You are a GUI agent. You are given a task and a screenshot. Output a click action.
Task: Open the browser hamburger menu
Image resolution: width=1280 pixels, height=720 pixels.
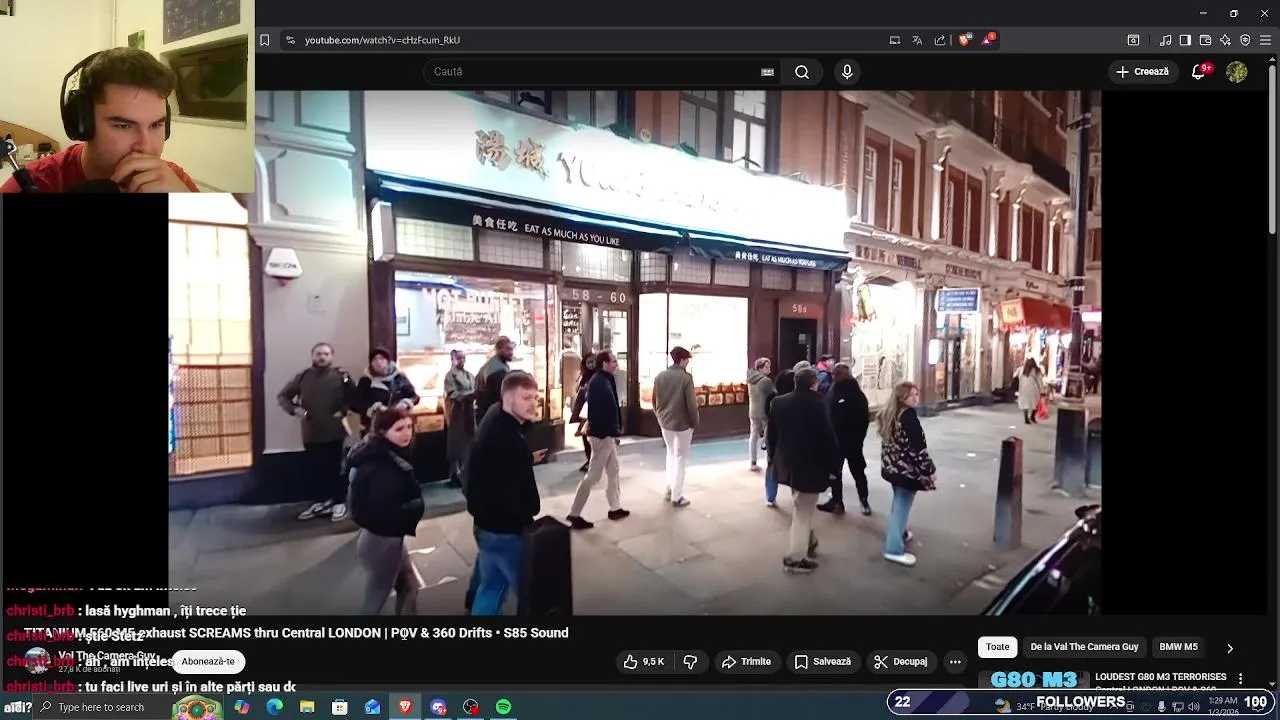1265,40
